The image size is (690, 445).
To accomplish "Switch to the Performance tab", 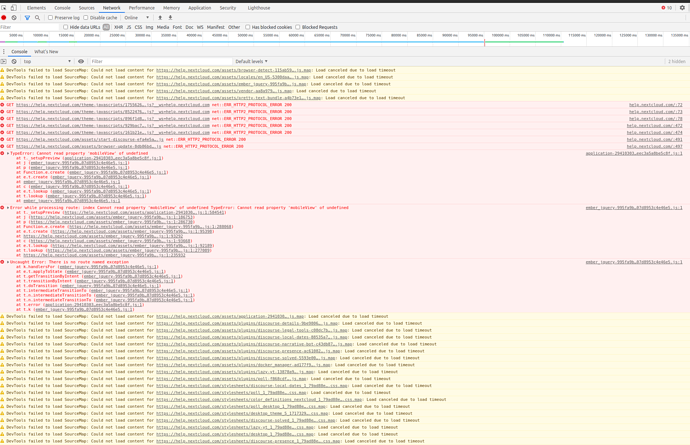I will [142, 8].
